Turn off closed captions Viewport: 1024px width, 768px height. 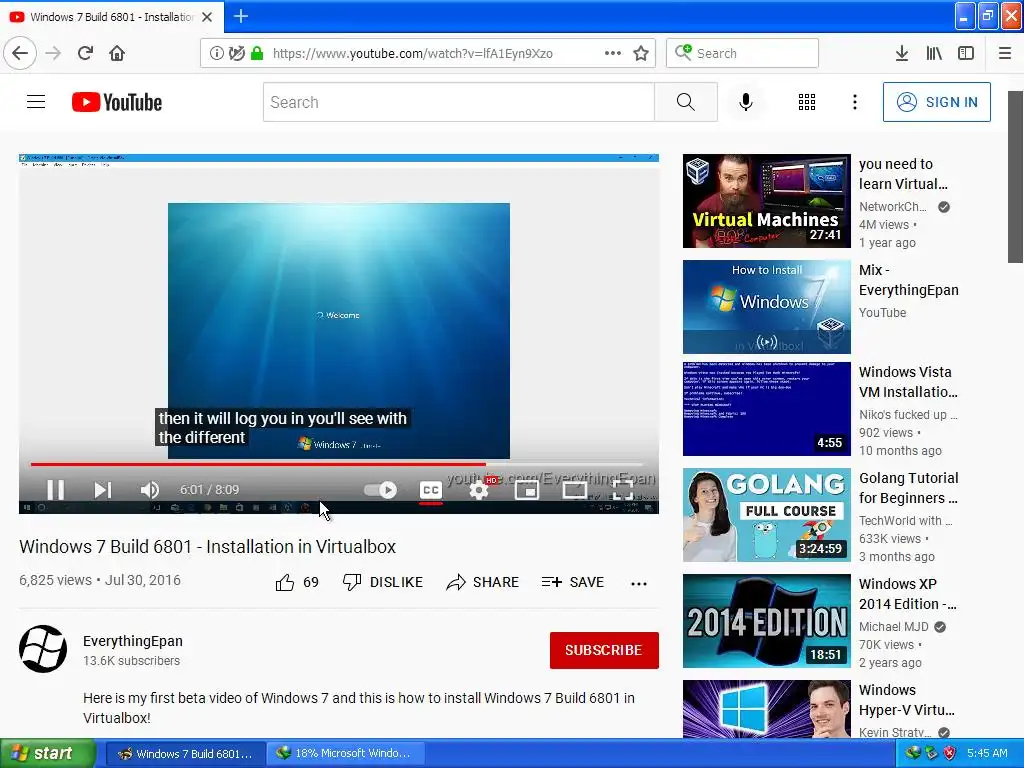[431, 490]
